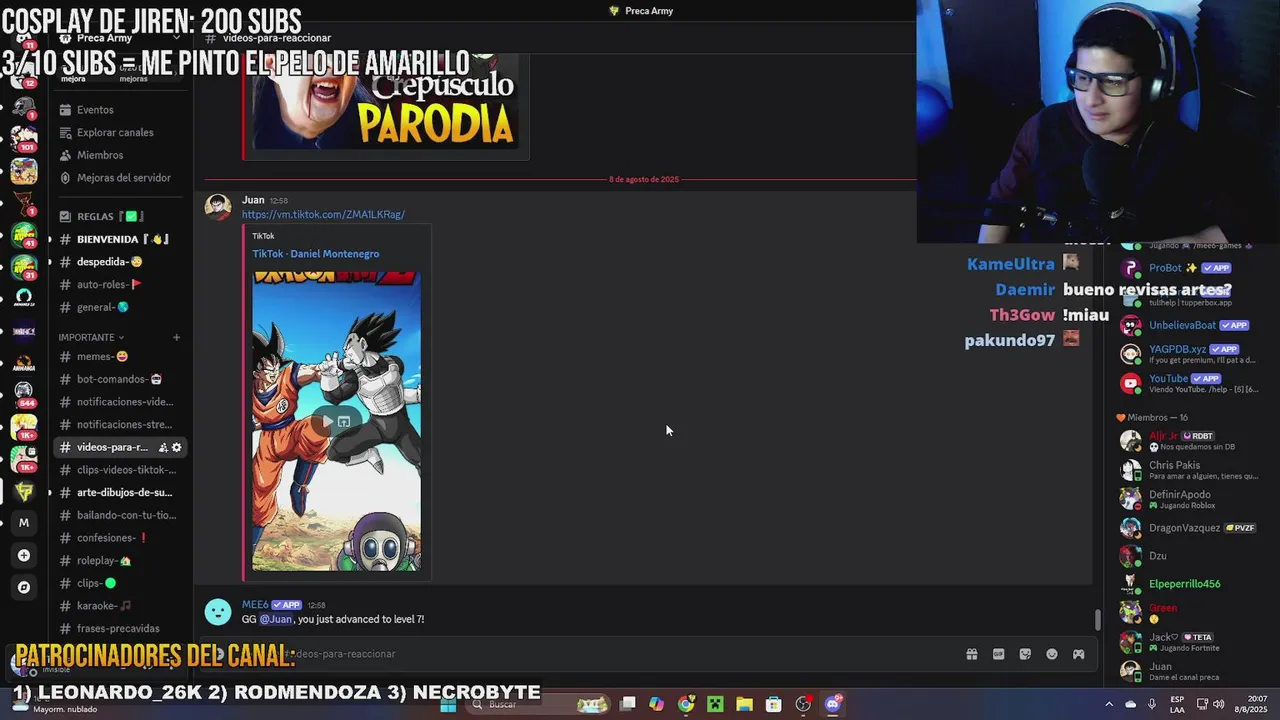This screenshot has height=720, width=1280.
Task: Open the bot-comandos channel
Action: (x=119, y=379)
